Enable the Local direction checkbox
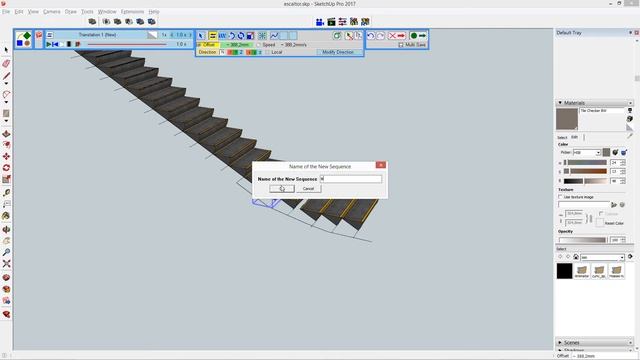Viewport: 640px width, 360px height. [x=268, y=52]
